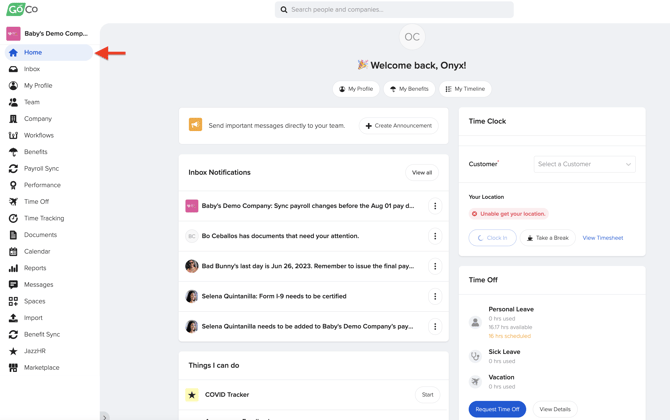
Task: Open options for Form I-9 notification
Action: (434, 296)
